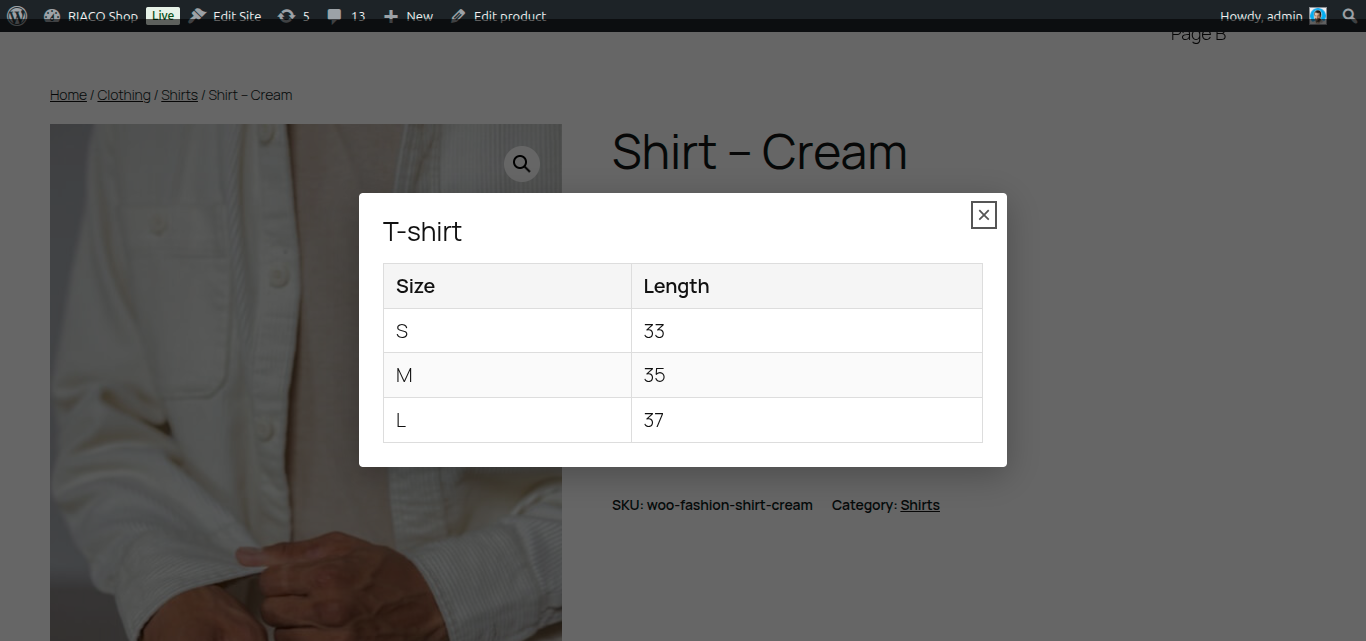
Task: Zoom product image with magnifier icon
Action: click(x=521, y=164)
